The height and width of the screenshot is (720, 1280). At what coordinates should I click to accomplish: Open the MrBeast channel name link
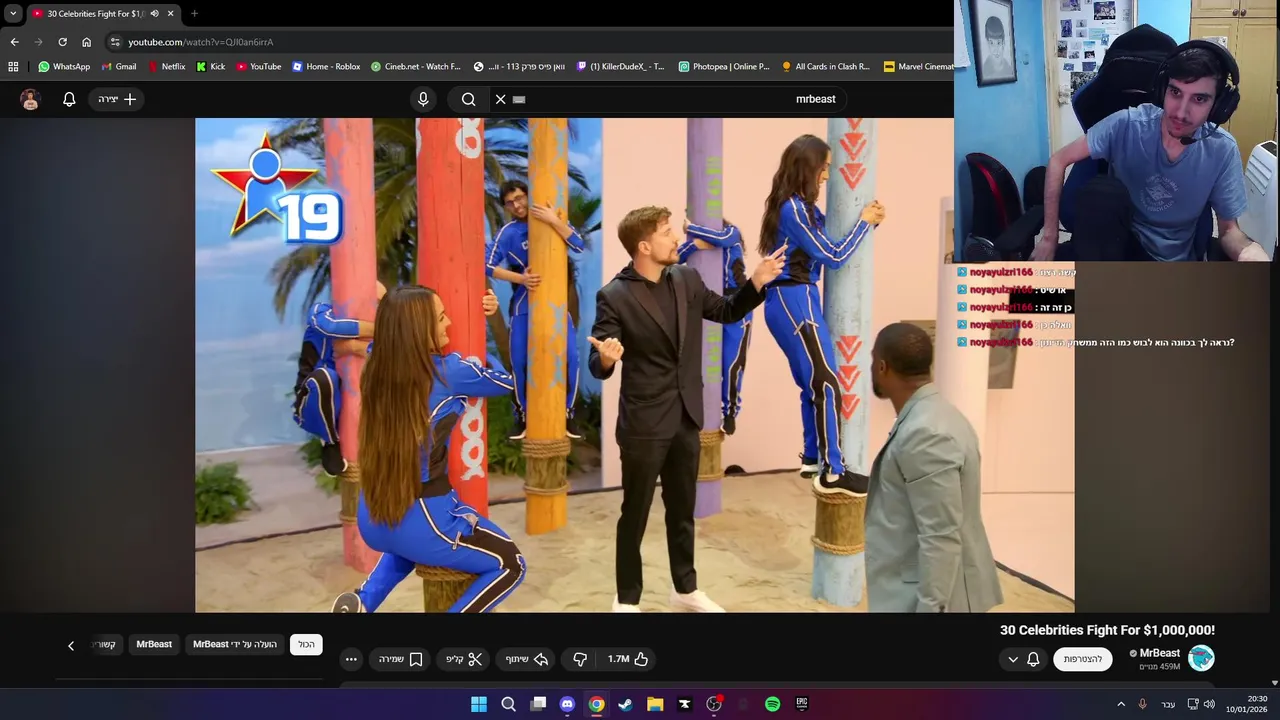pyautogui.click(x=1159, y=653)
